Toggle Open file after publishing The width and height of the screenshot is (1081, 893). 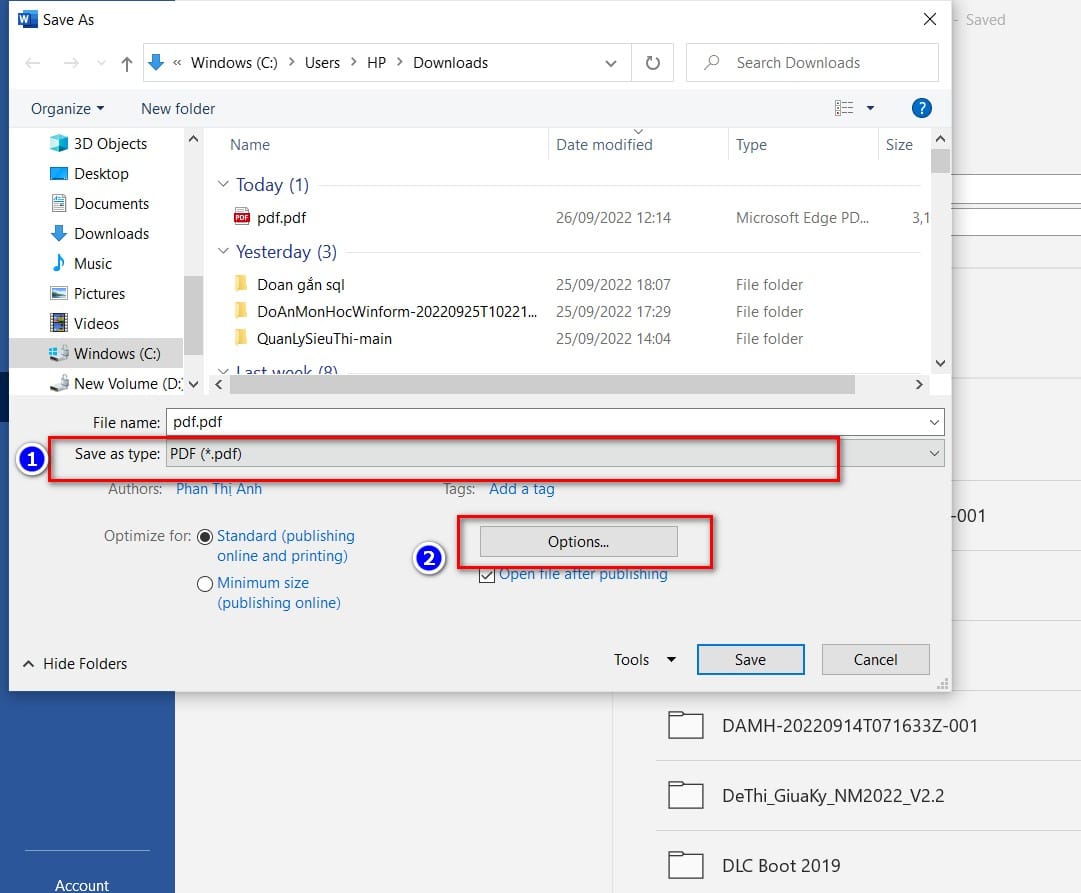click(x=487, y=575)
